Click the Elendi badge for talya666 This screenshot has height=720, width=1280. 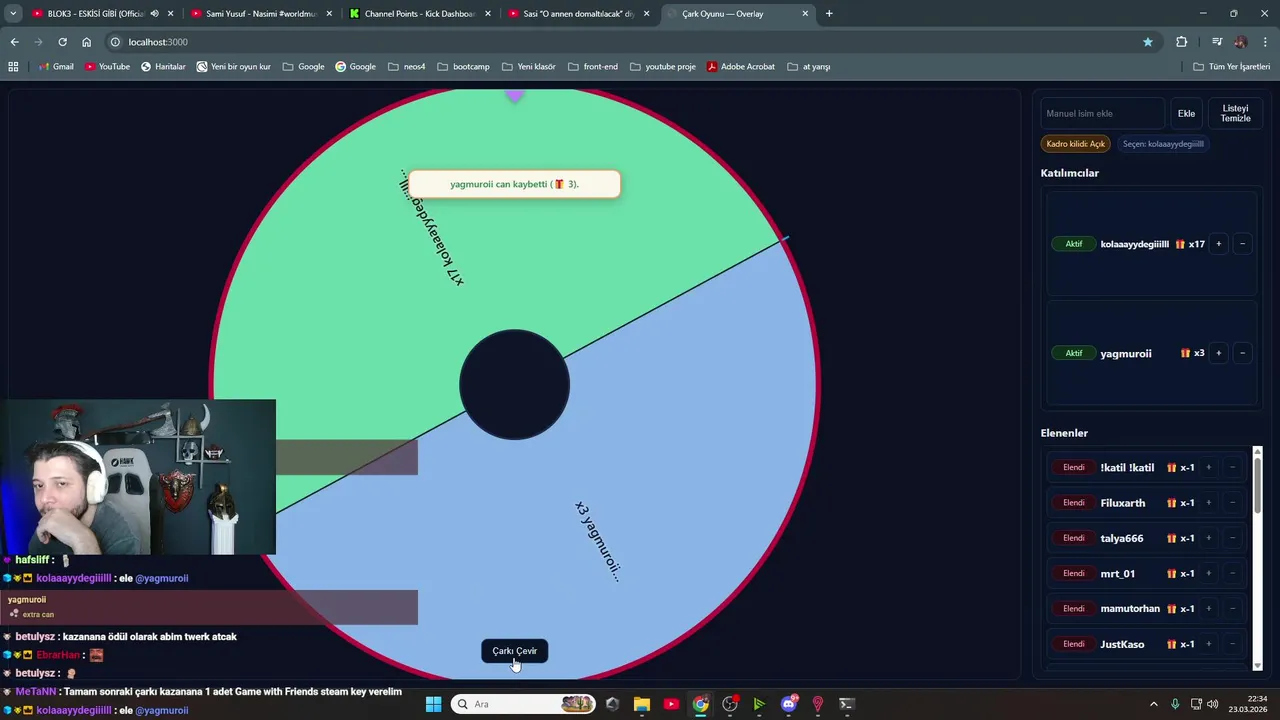[1073, 538]
